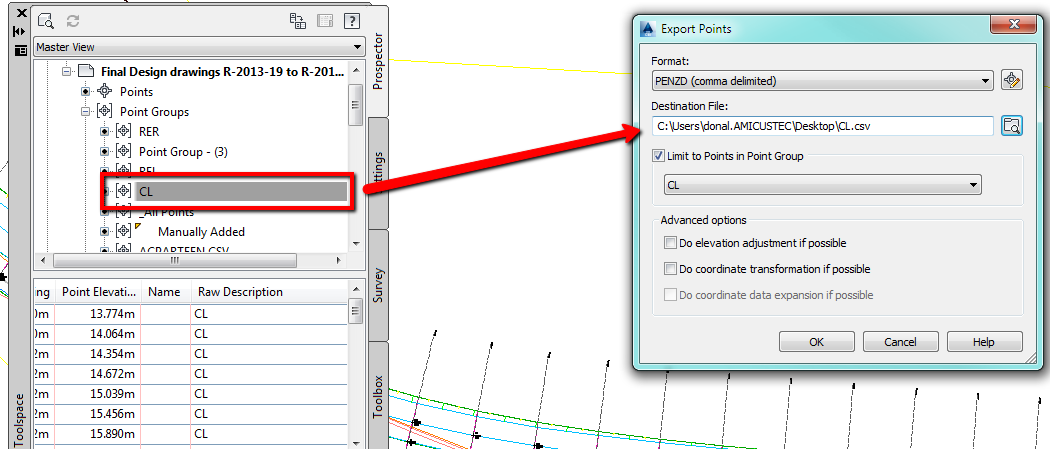Select the _All Points group
Viewport: 1050px width, 449px height.
click(x=166, y=212)
